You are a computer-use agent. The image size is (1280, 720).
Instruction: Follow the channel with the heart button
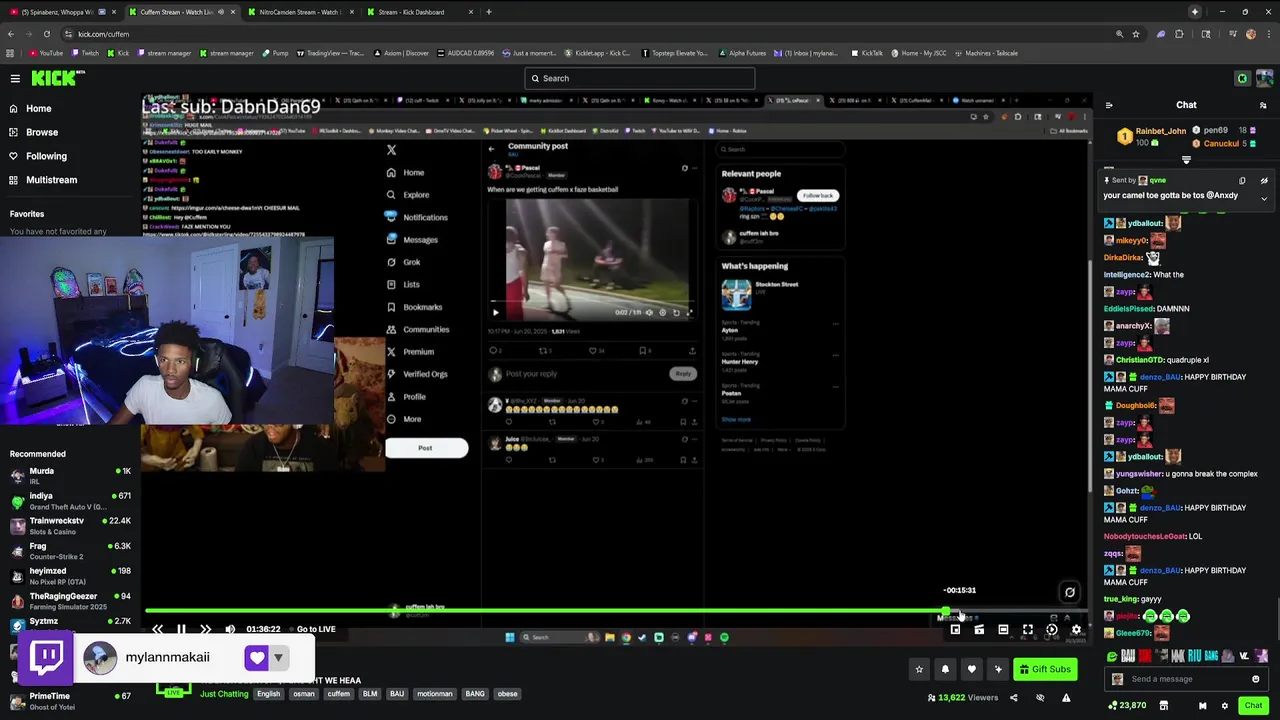click(x=971, y=669)
